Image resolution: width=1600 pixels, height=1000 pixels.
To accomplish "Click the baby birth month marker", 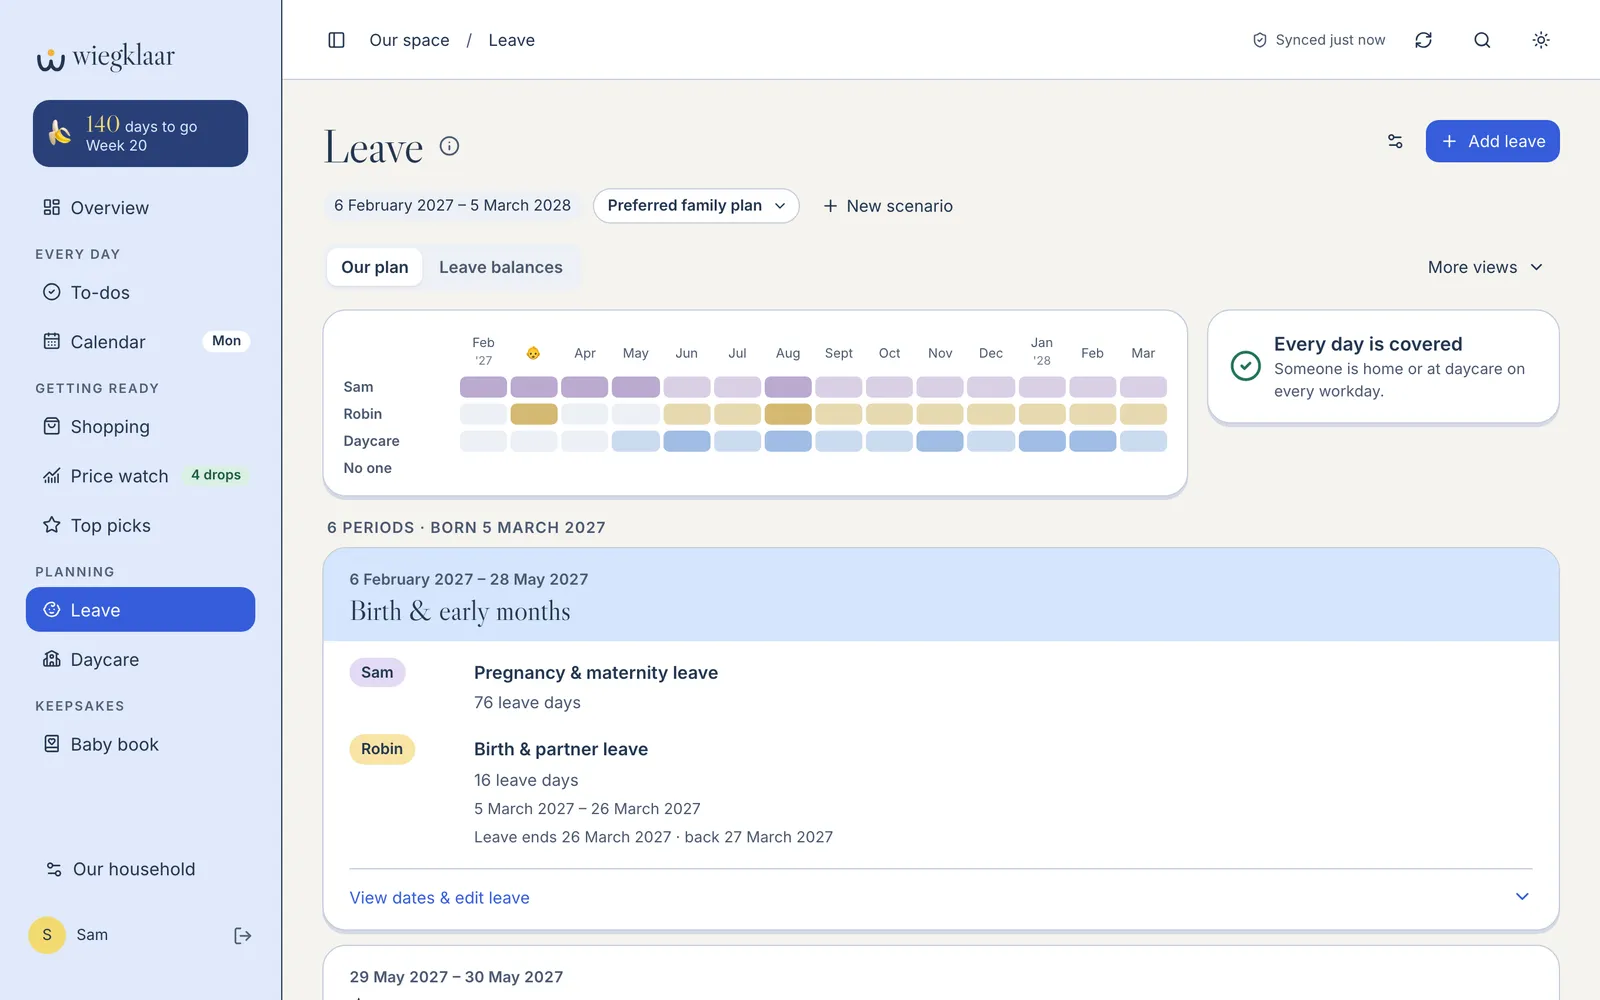I will pos(533,353).
